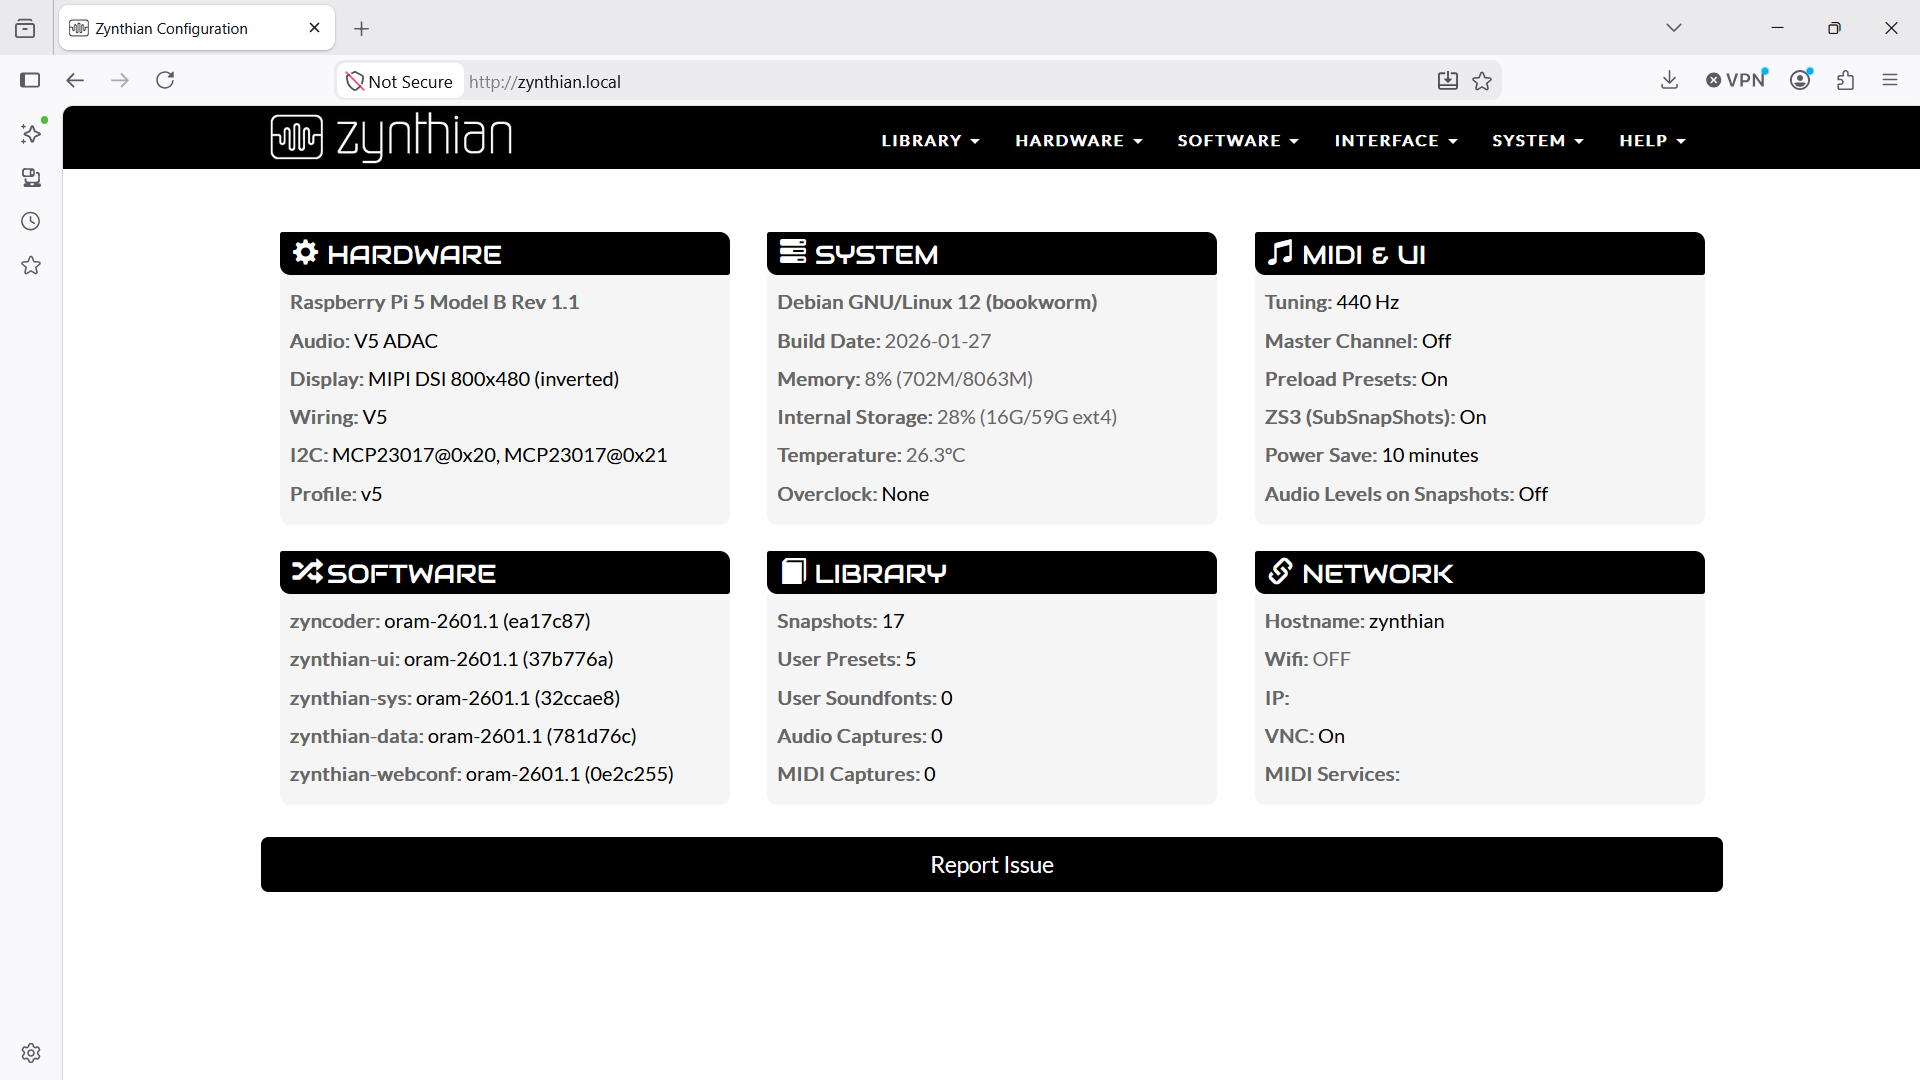
Task: Open sidebar bookmarks star icon
Action: coord(31,265)
